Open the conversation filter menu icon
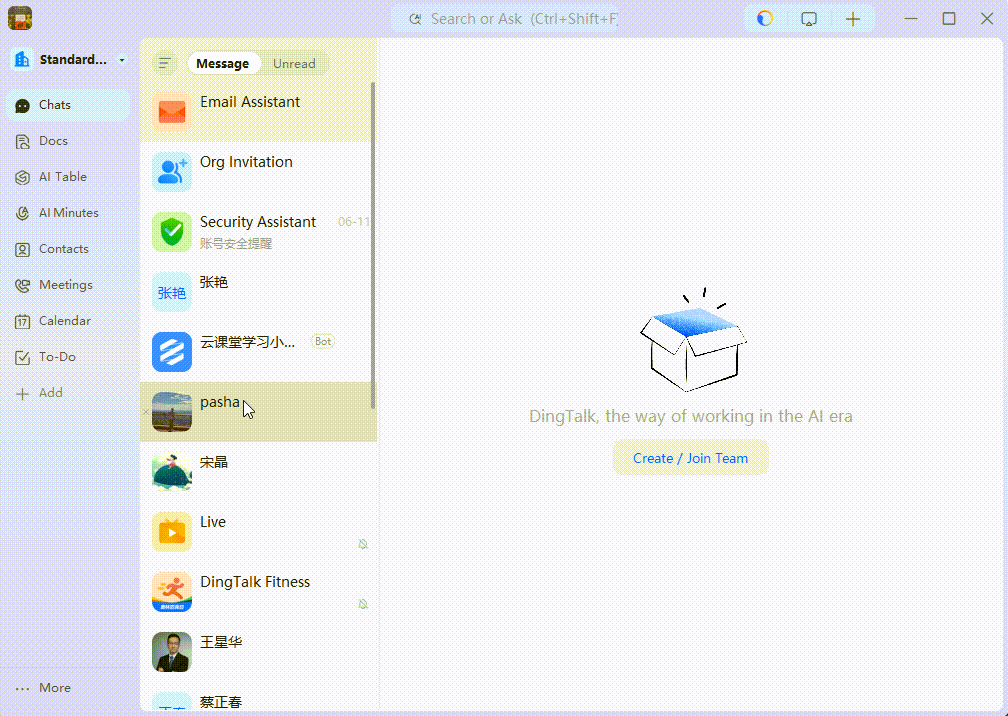Image resolution: width=1008 pixels, height=716 pixels. point(165,63)
